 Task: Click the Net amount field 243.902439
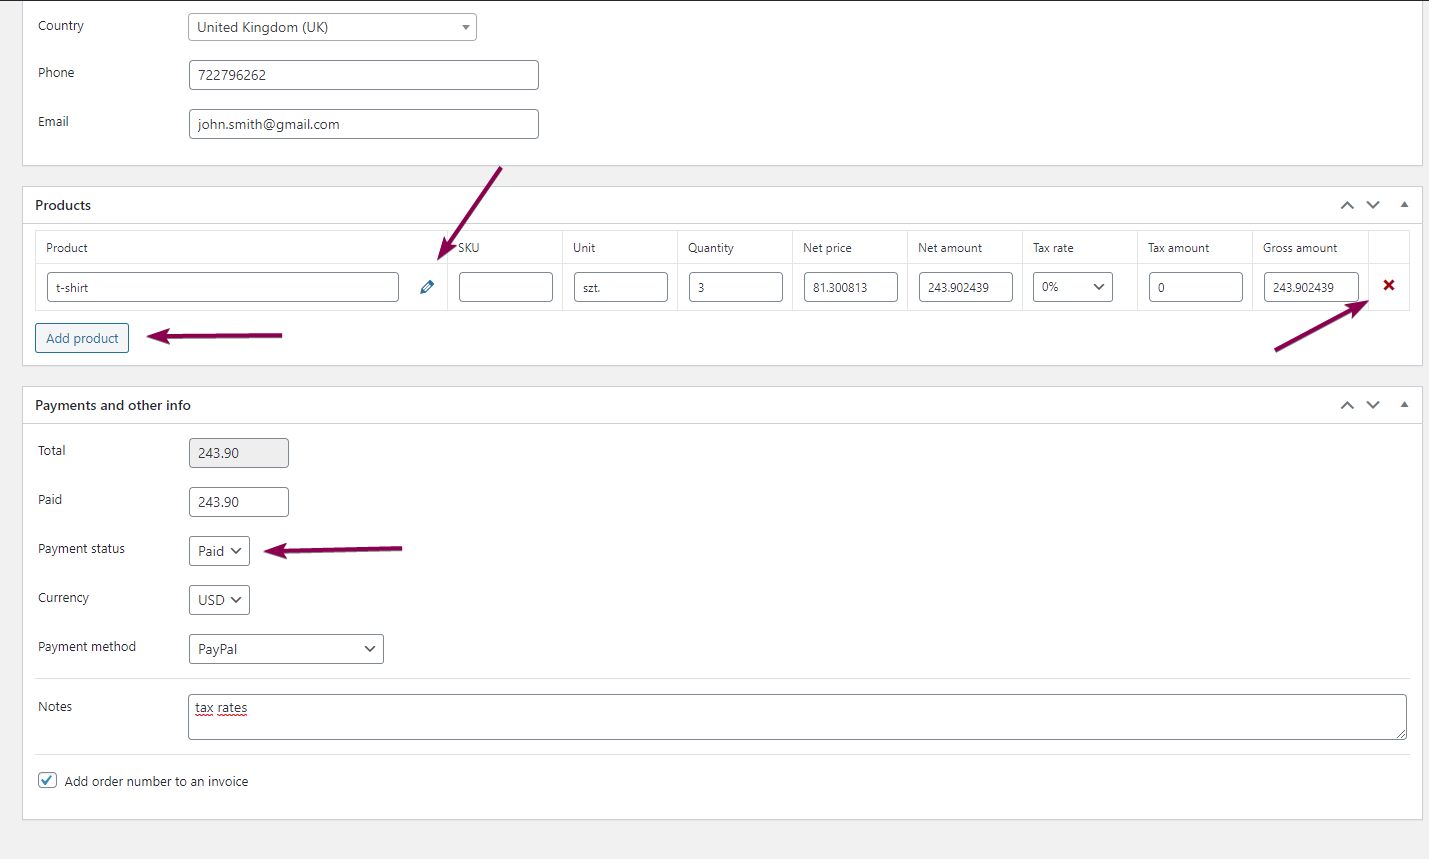pos(966,287)
